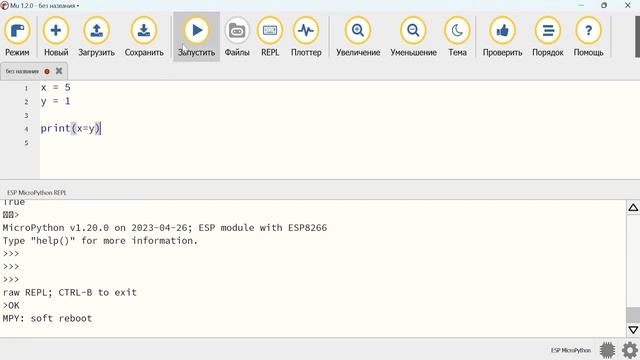The width and height of the screenshot is (640, 360).
Task: Click the 'MPY: soft reboot' REPL line
Action: point(47,318)
